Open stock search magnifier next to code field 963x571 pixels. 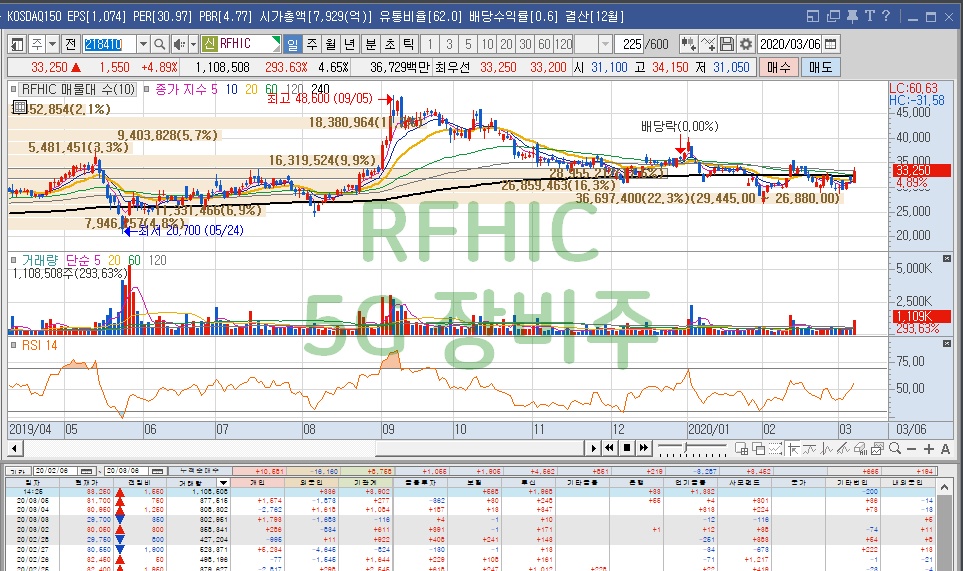(160, 44)
